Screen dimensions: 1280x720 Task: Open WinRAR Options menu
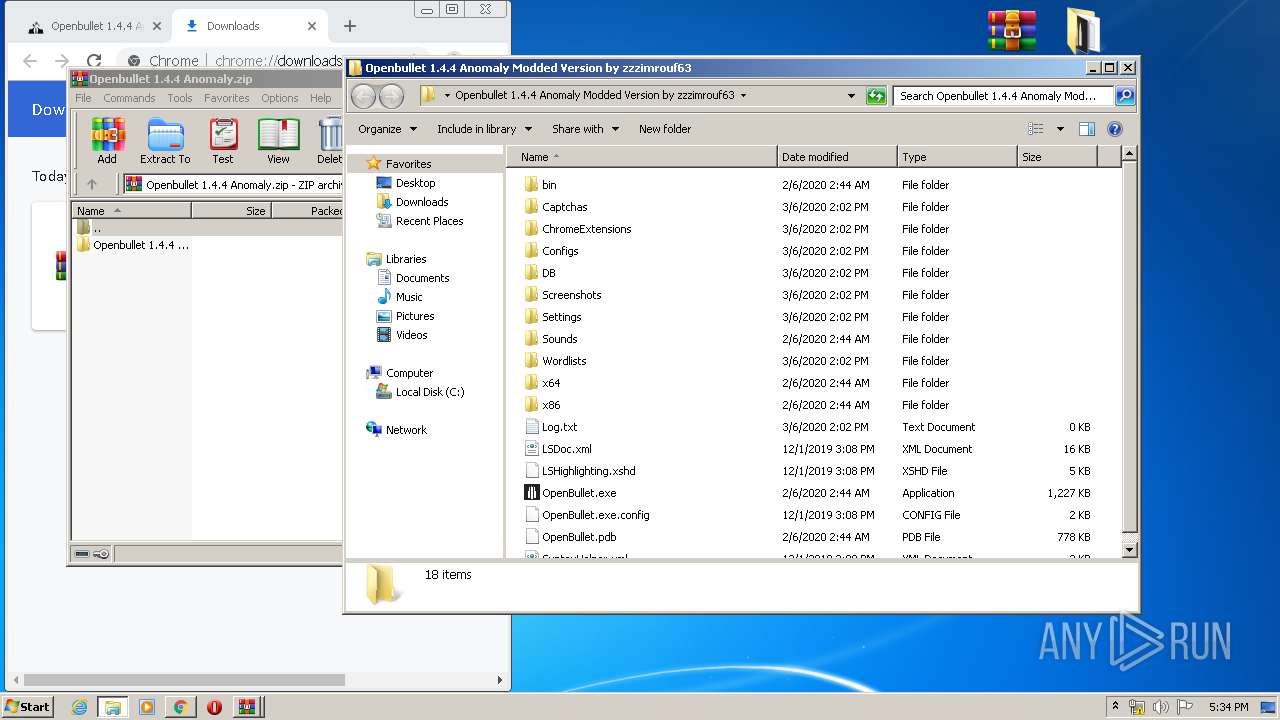(x=280, y=98)
